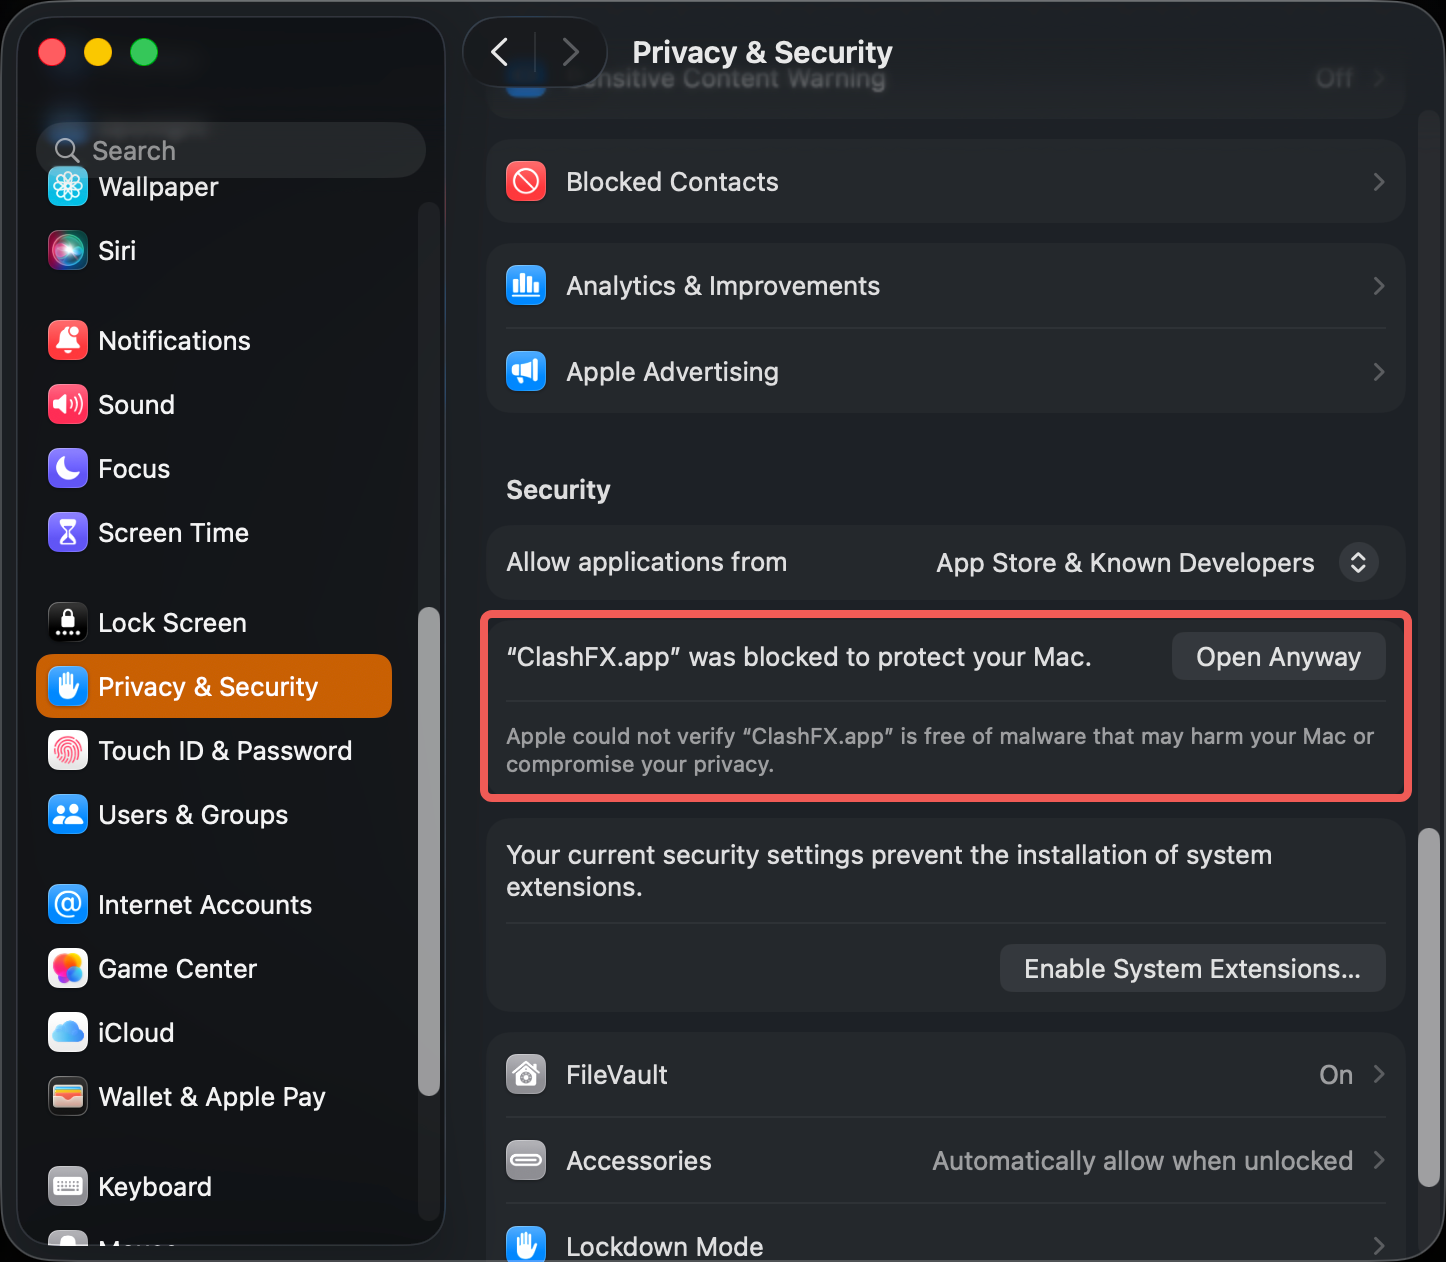Click the Blocked Contacts red icon

click(x=525, y=181)
